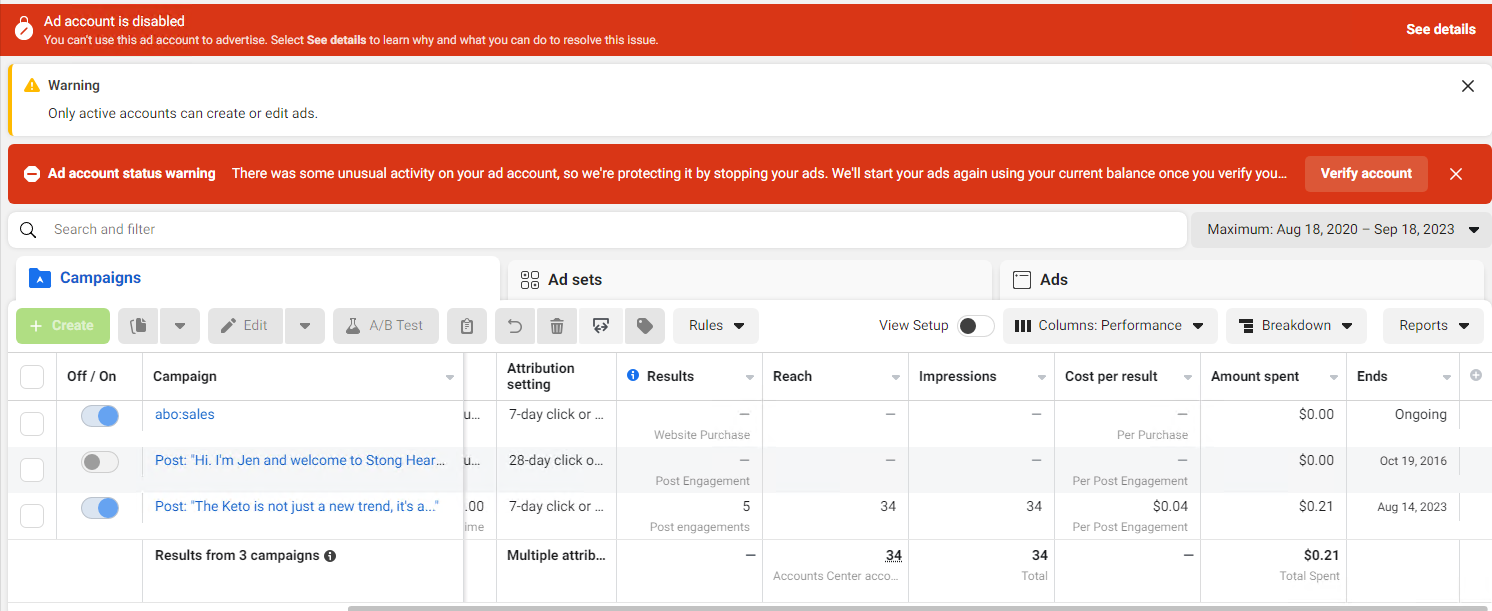Turn on the Stong Heart post campaign

pos(100,461)
